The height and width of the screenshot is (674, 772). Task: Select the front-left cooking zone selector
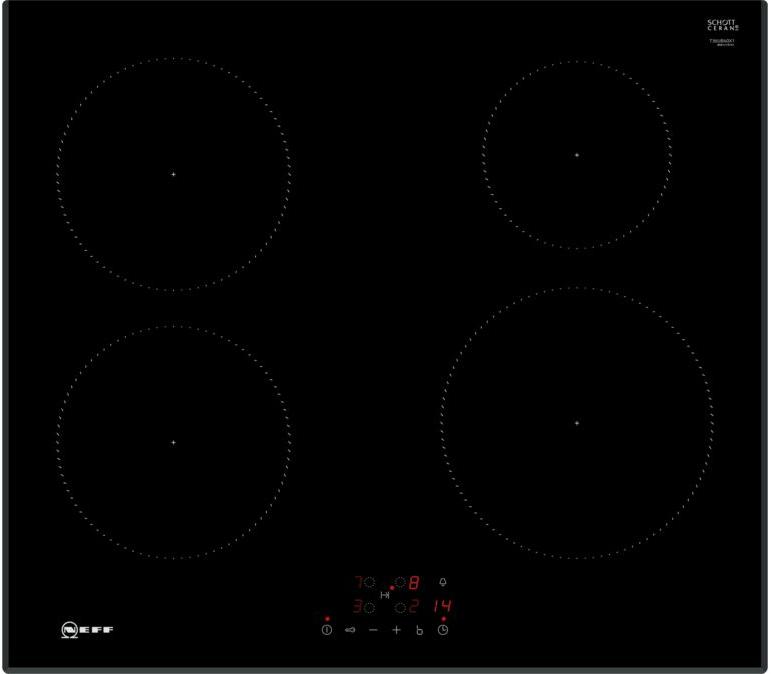tap(369, 606)
